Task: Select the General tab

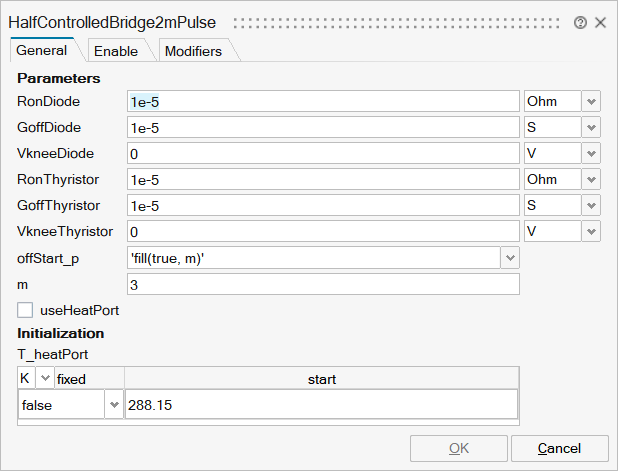Action: click(42, 51)
